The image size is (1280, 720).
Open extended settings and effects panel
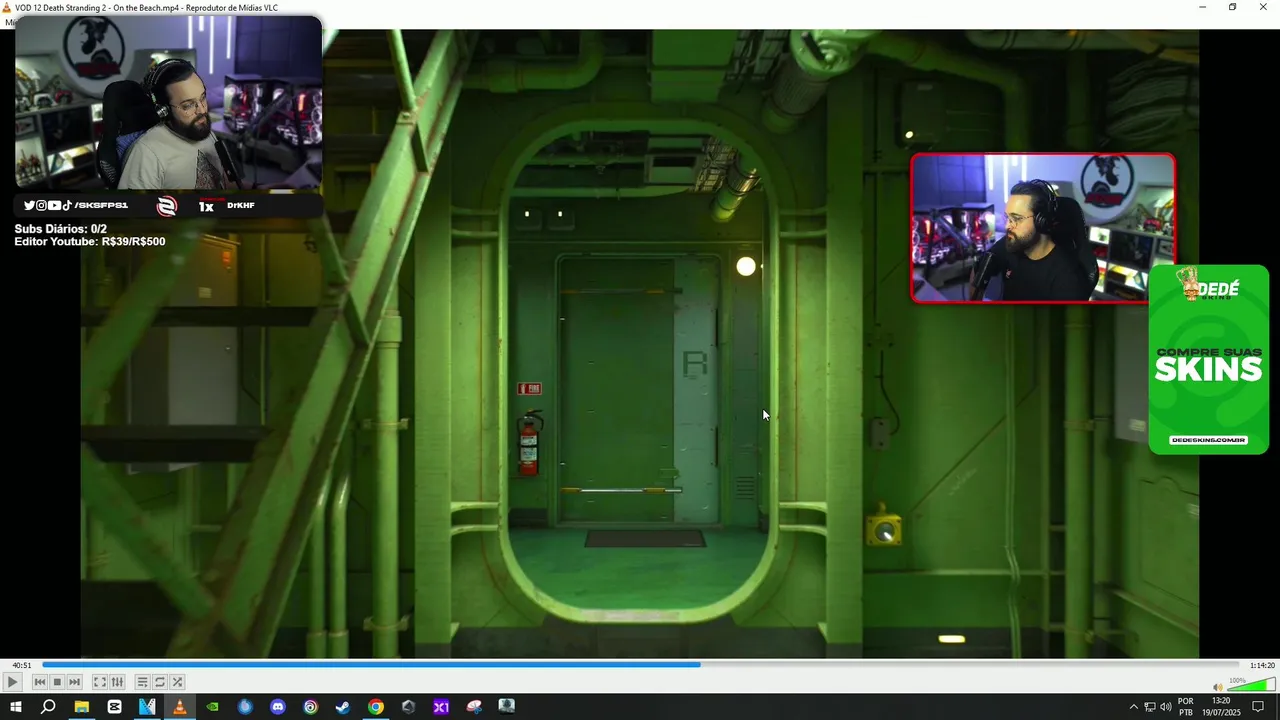click(117, 682)
